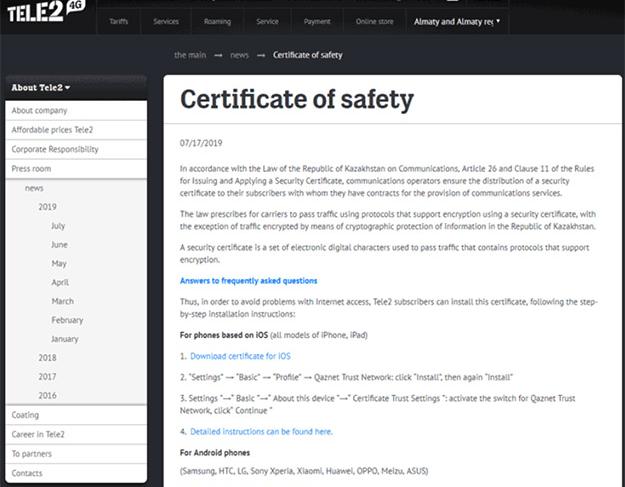Select May in news archive

point(59,264)
